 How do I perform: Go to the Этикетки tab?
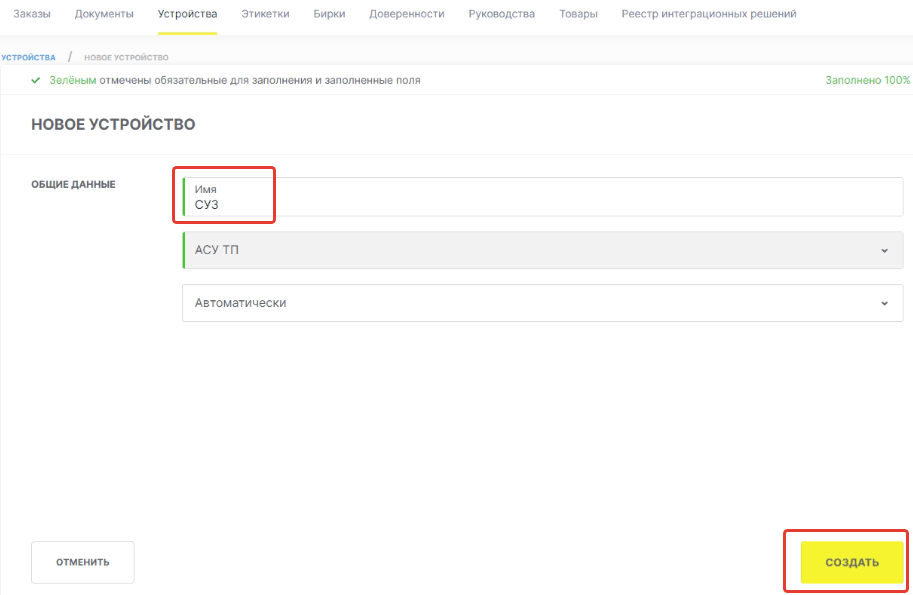click(x=265, y=14)
